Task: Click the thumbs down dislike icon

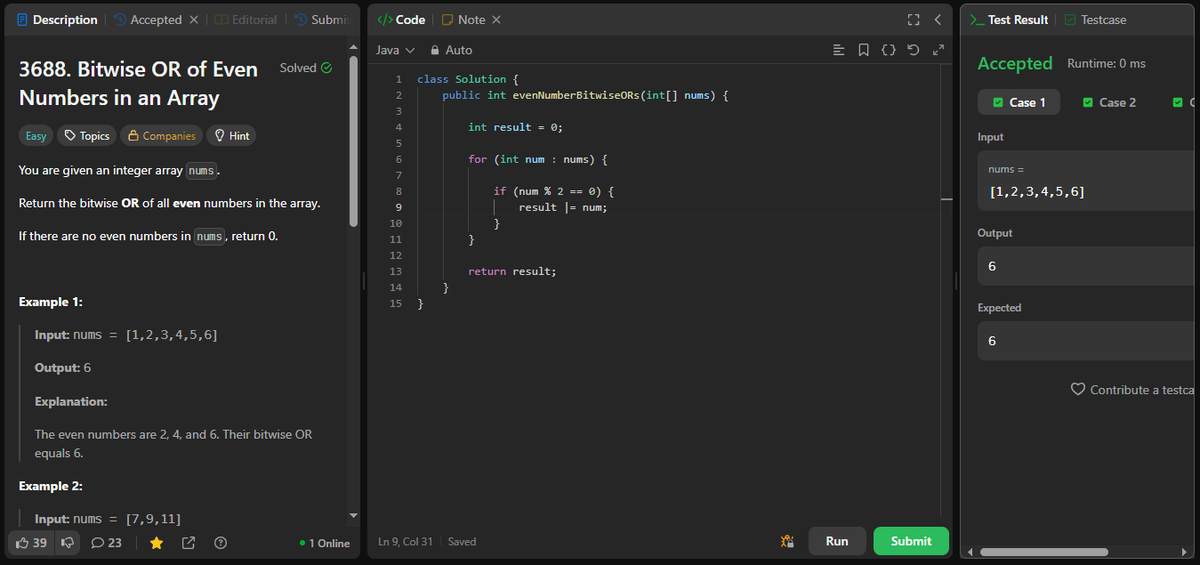Action: 68,543
